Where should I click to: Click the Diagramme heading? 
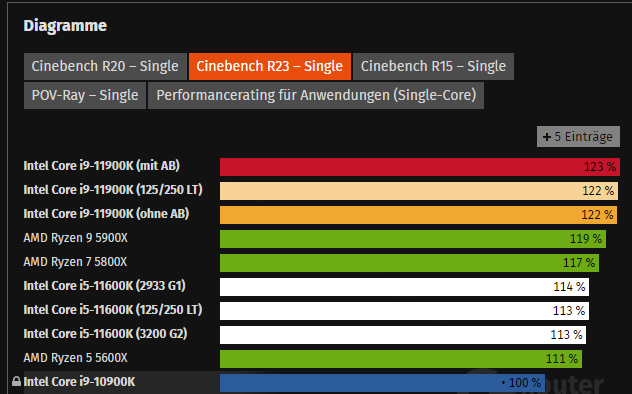65,26
